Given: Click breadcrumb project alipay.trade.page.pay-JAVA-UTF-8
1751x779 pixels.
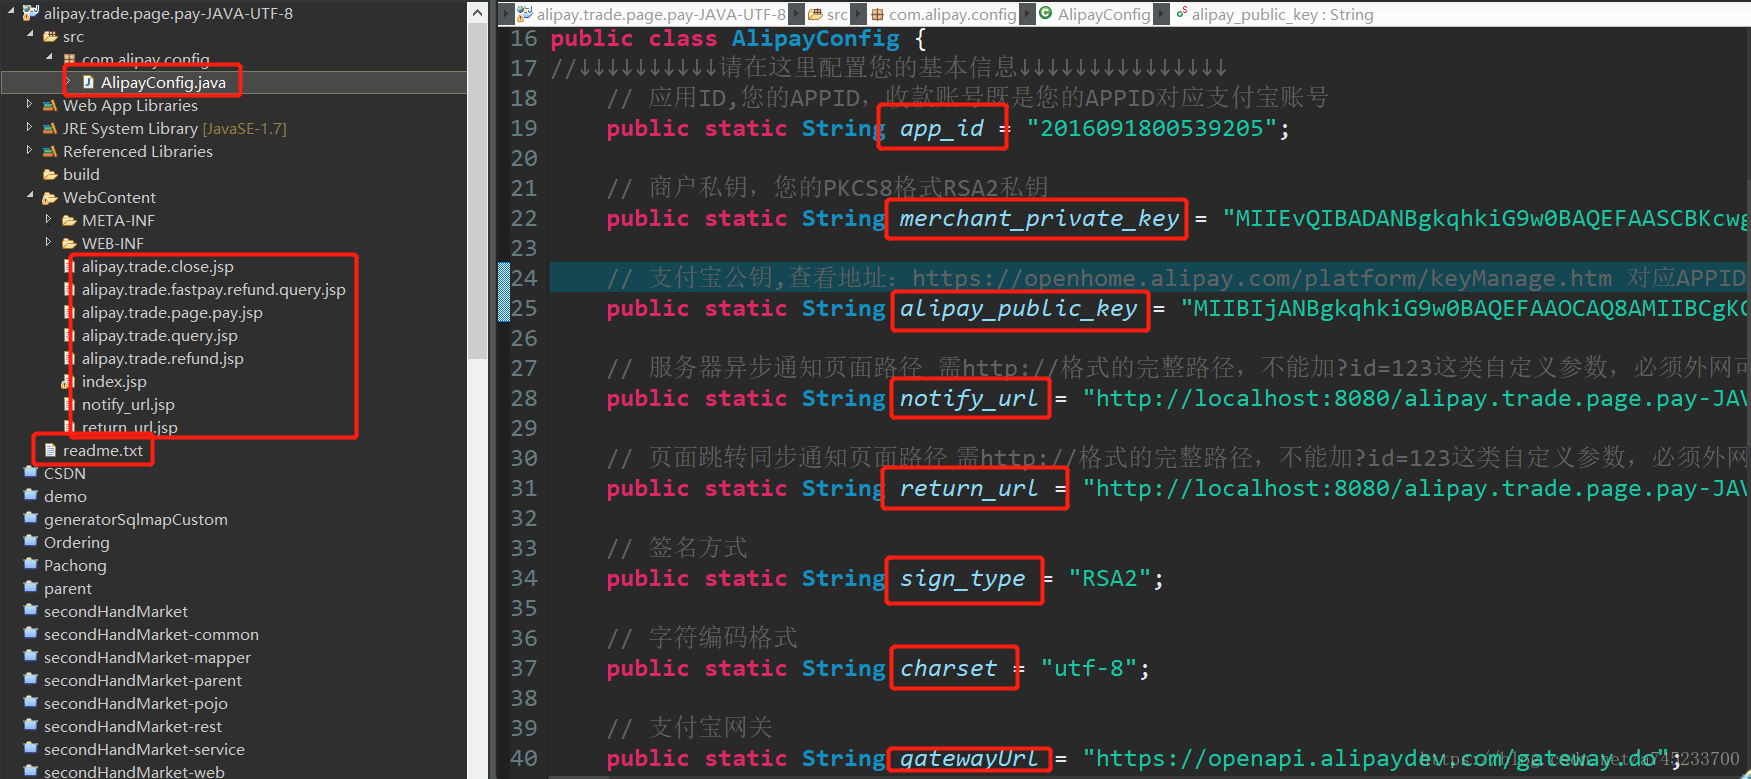Looking at the screenshot, I should [661, 14].
